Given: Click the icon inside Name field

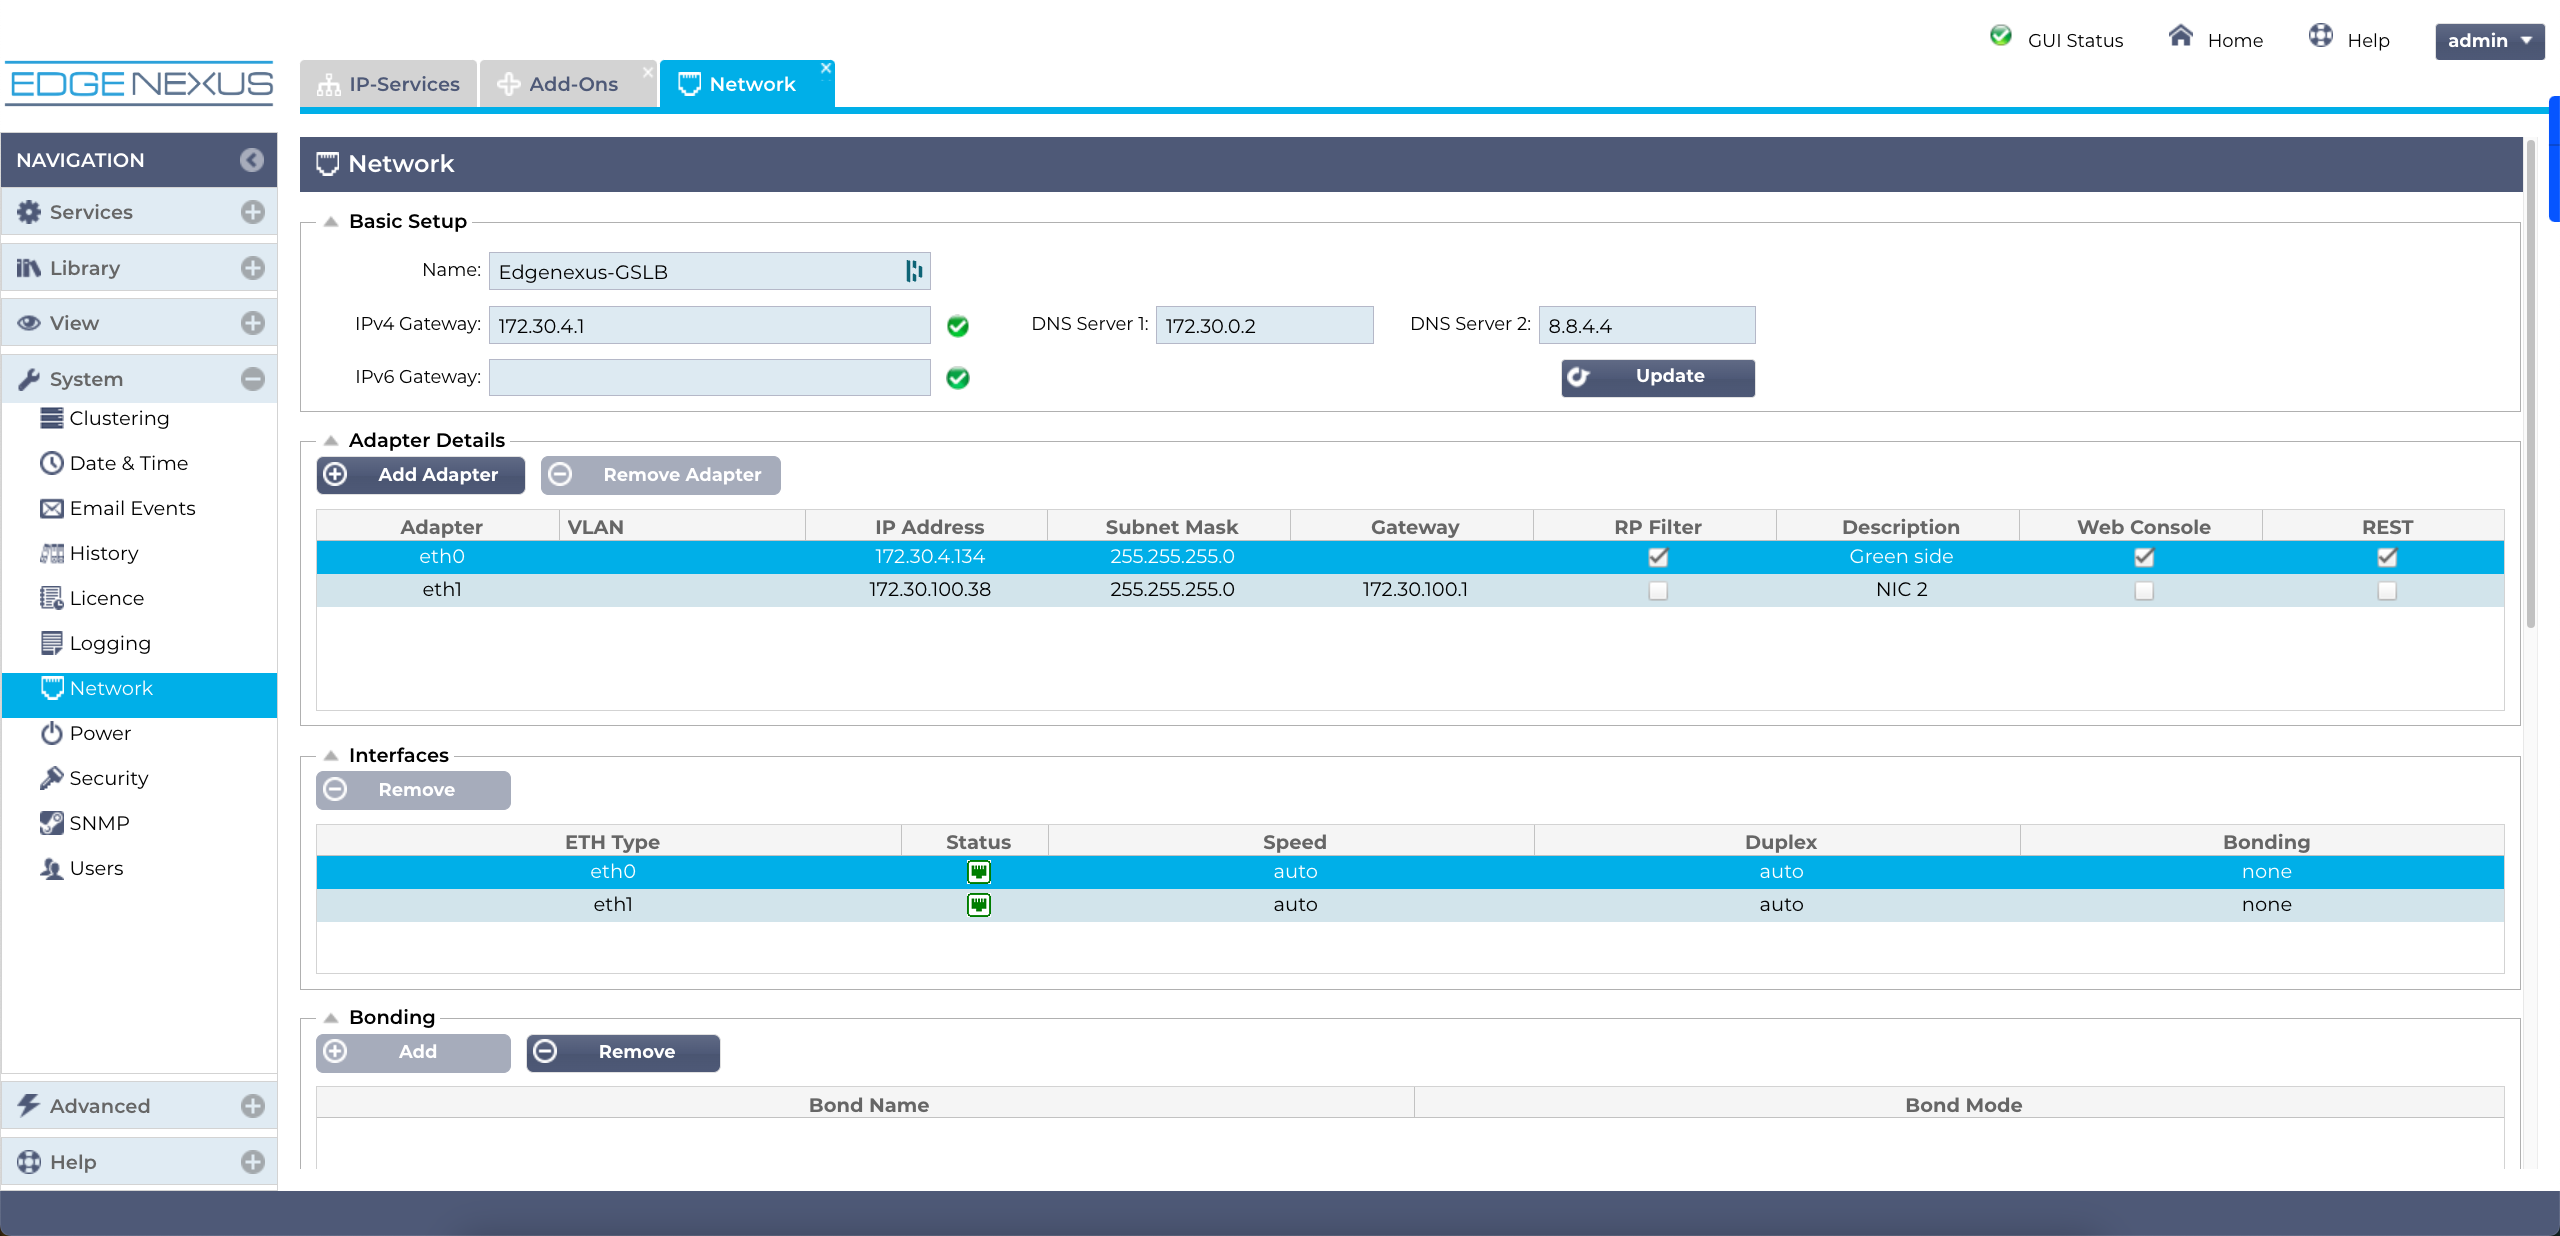Looking at the screenshot, I should [913, 271].
